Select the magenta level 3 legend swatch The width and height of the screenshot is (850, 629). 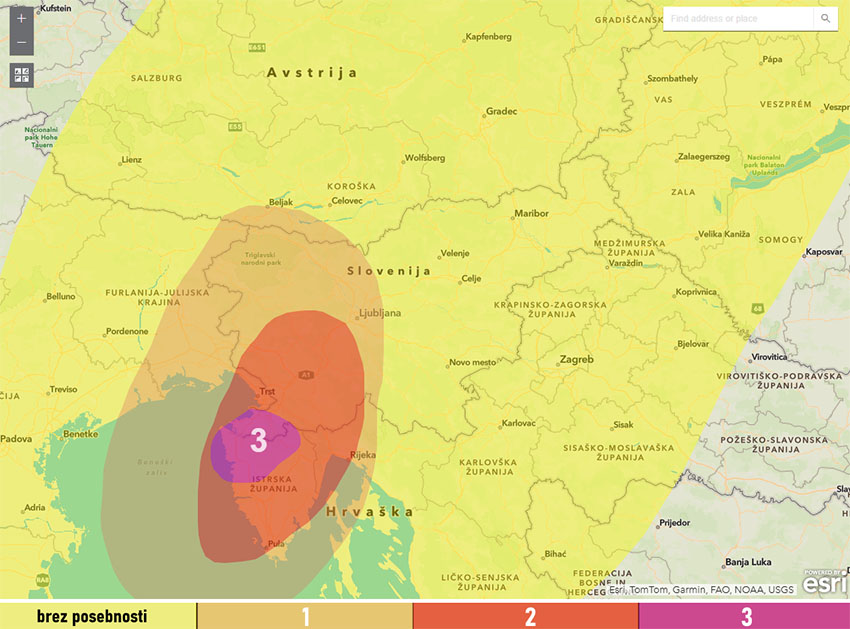[744, 616]
